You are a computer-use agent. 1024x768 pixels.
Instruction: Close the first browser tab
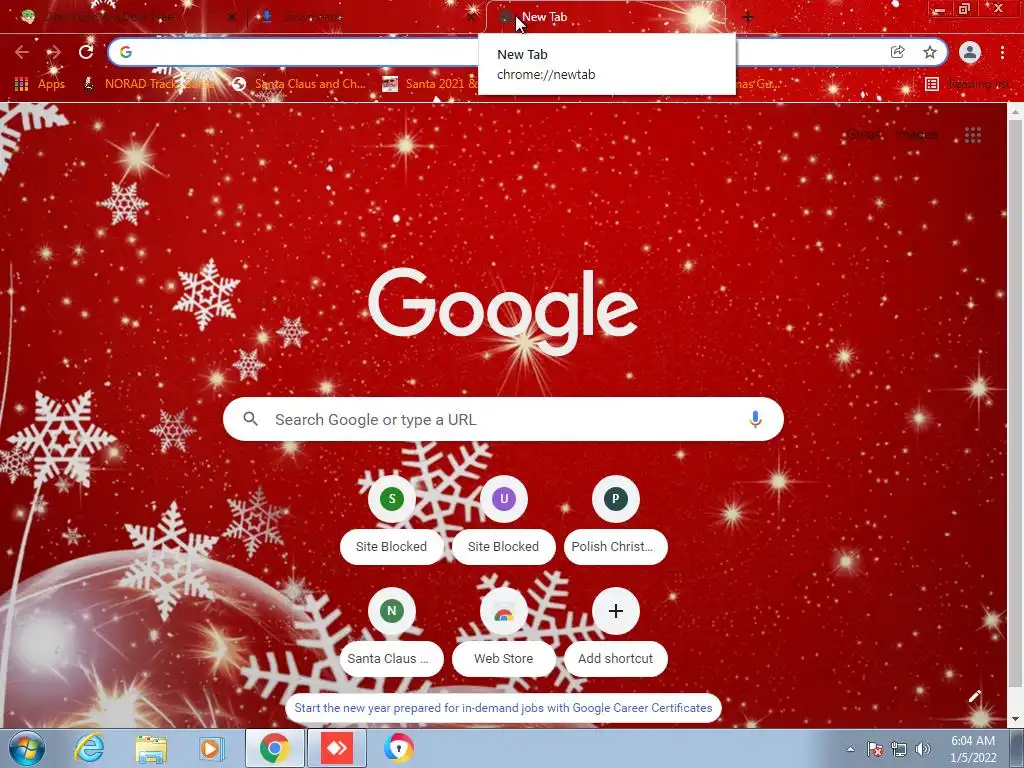tap(232, 17)
